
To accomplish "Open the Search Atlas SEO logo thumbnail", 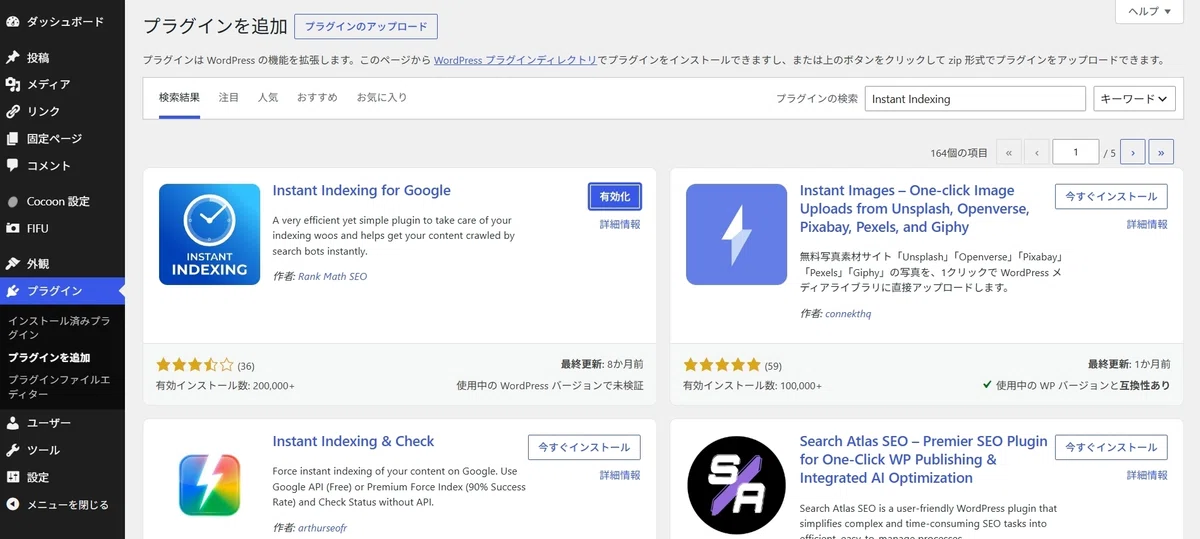I will pyautogui.click(x=736, y=486).
